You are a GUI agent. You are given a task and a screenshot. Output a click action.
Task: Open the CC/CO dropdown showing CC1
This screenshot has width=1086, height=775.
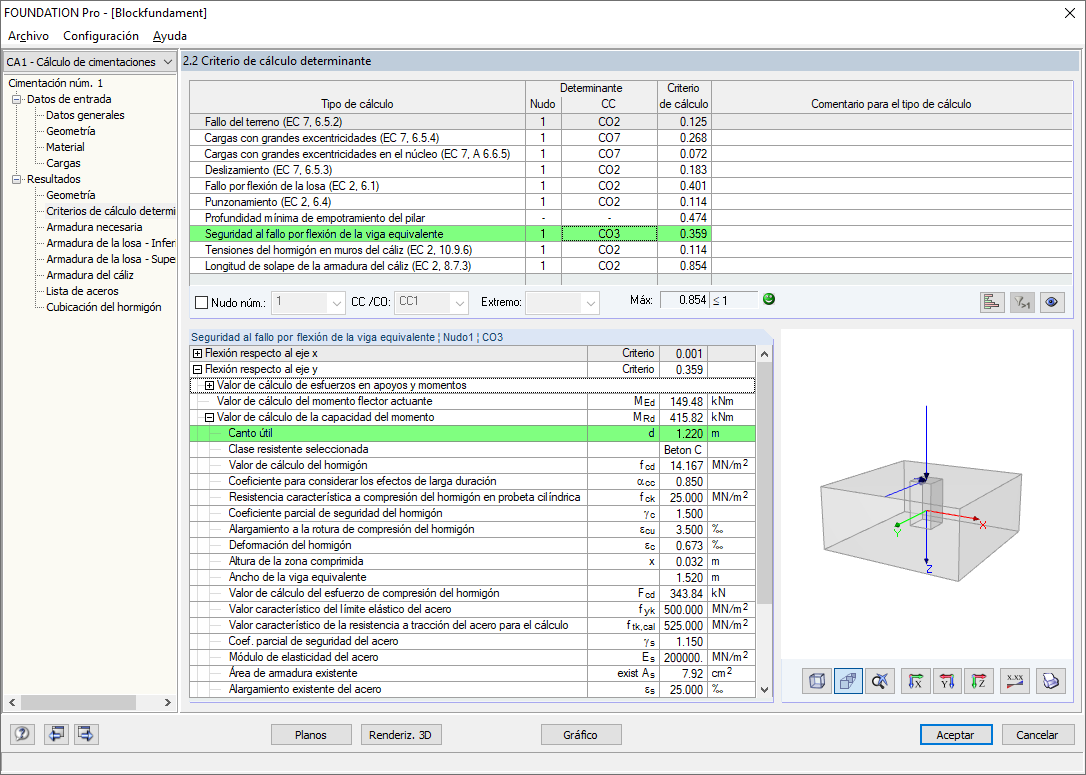coord(459,303)
